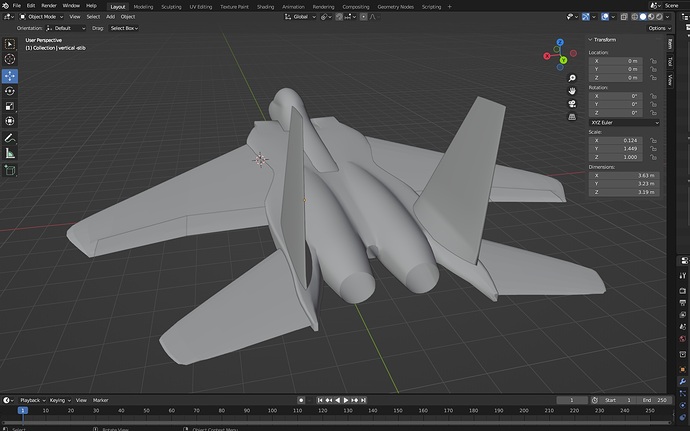Play animation in reverse
Viewport: 690px width, 431px height.
coord(337,400)
